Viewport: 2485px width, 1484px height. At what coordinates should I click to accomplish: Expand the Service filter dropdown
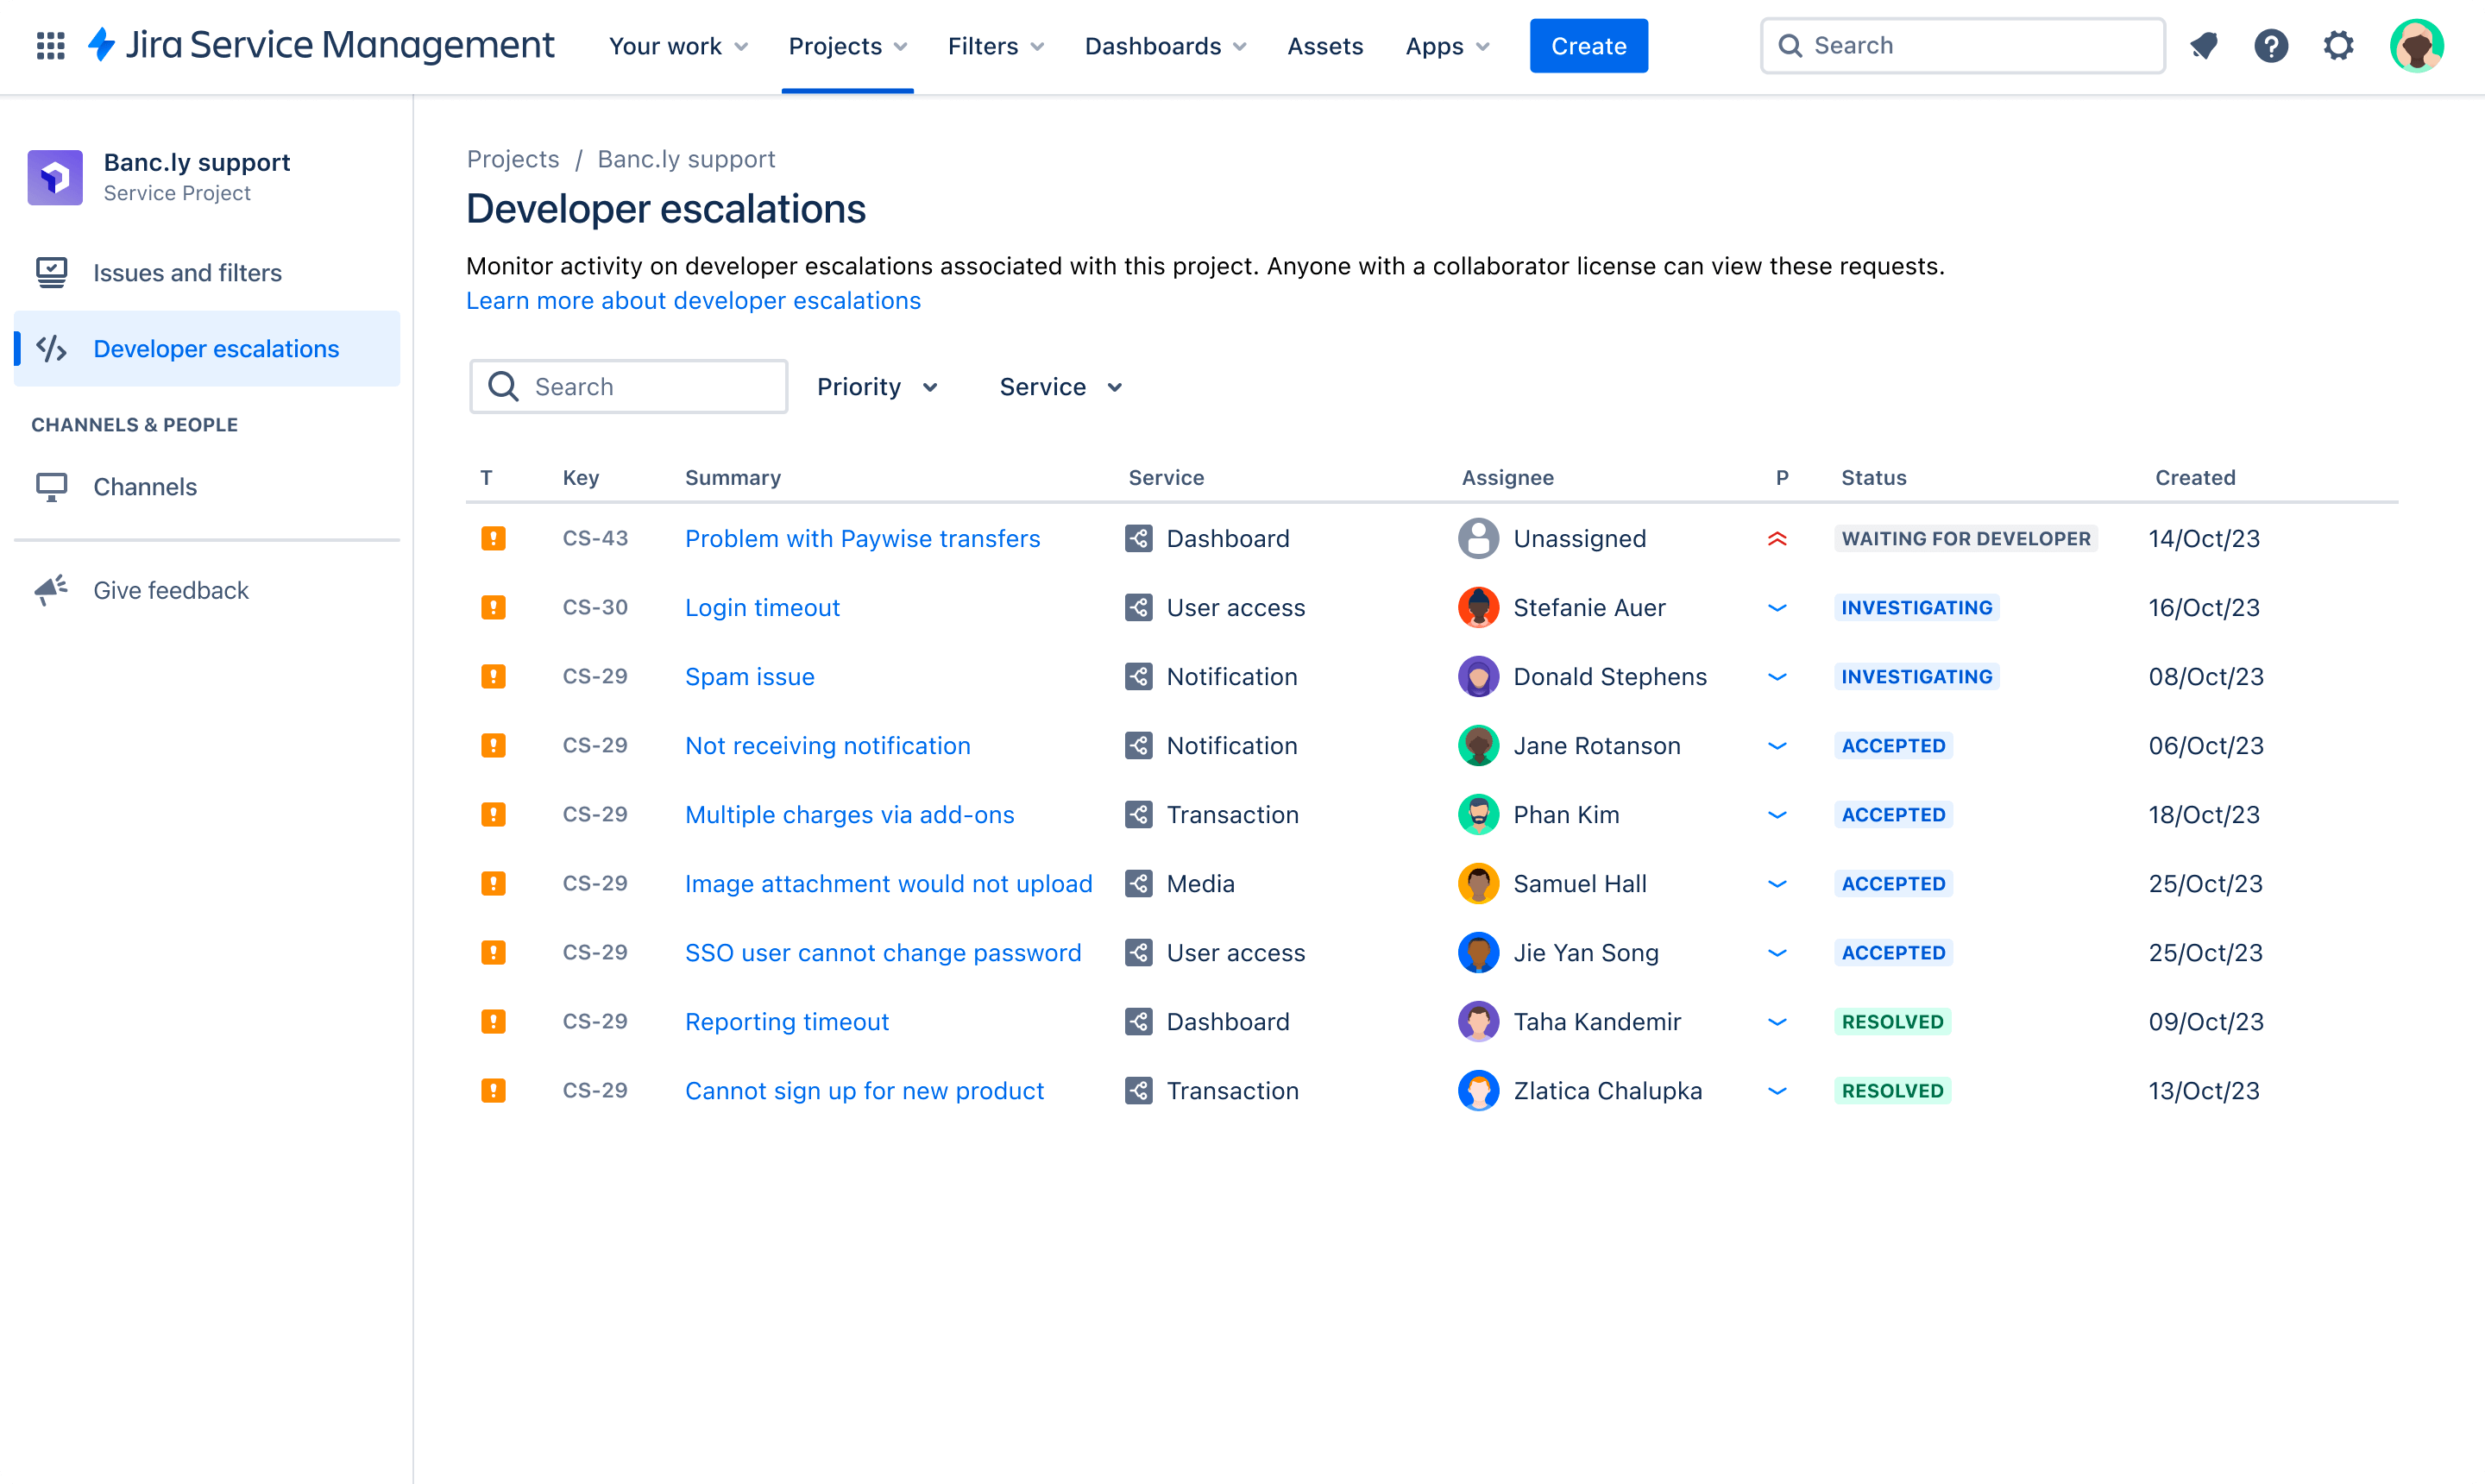click(x=1060, y=387)
